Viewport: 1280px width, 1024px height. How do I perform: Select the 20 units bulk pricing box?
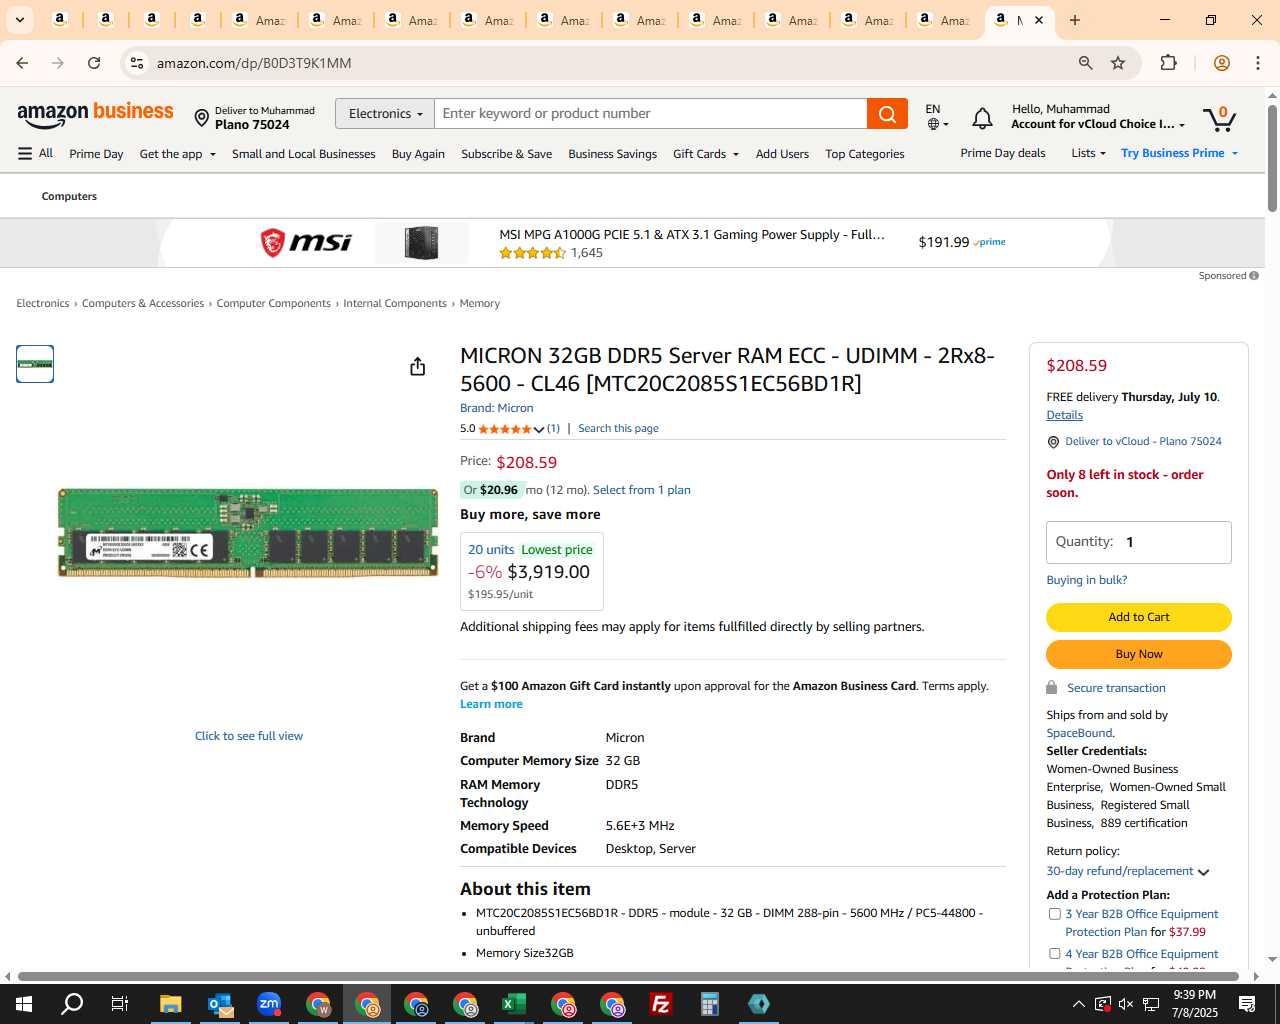tap(531, 571)
